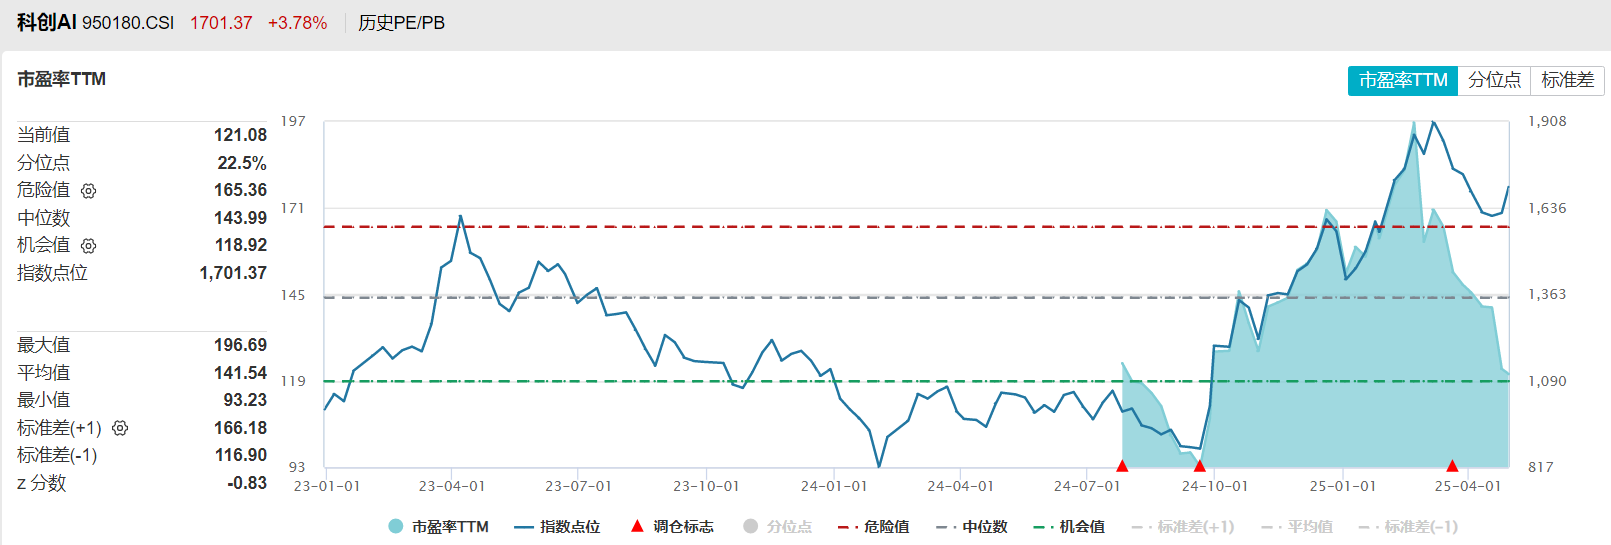Switch to the 标准差 tab at top right

(1567, 80)
